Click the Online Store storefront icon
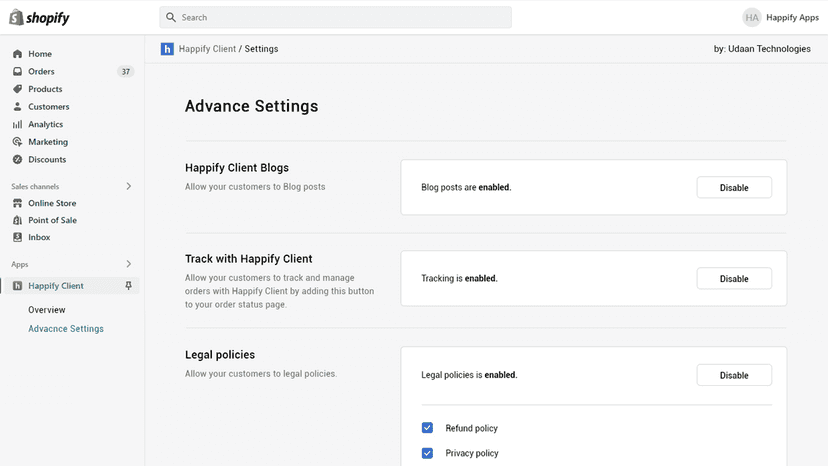 click(17, 203)
